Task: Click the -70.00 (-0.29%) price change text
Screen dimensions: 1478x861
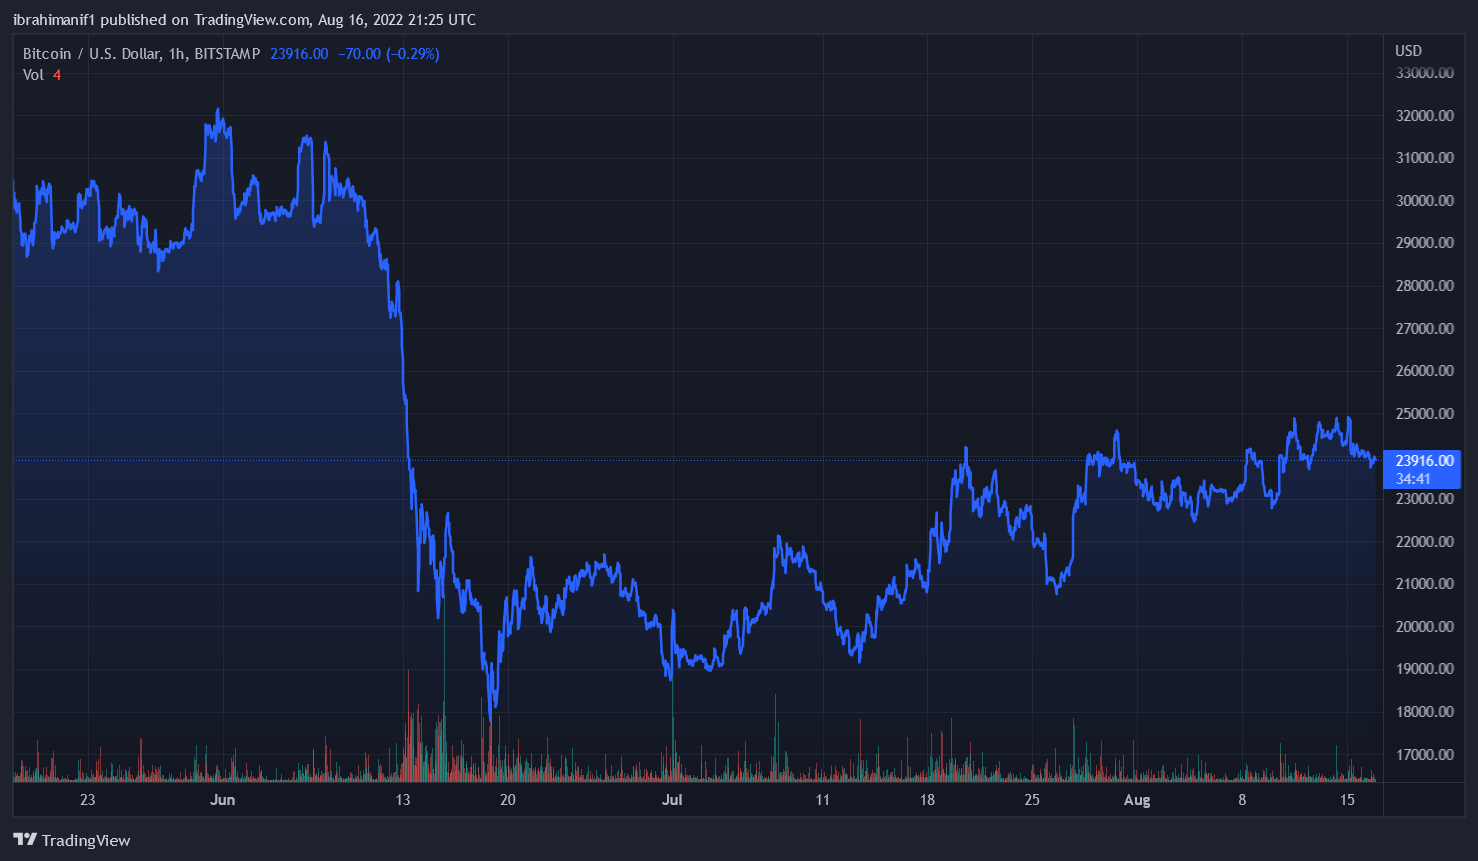Action: pos(388,54)
